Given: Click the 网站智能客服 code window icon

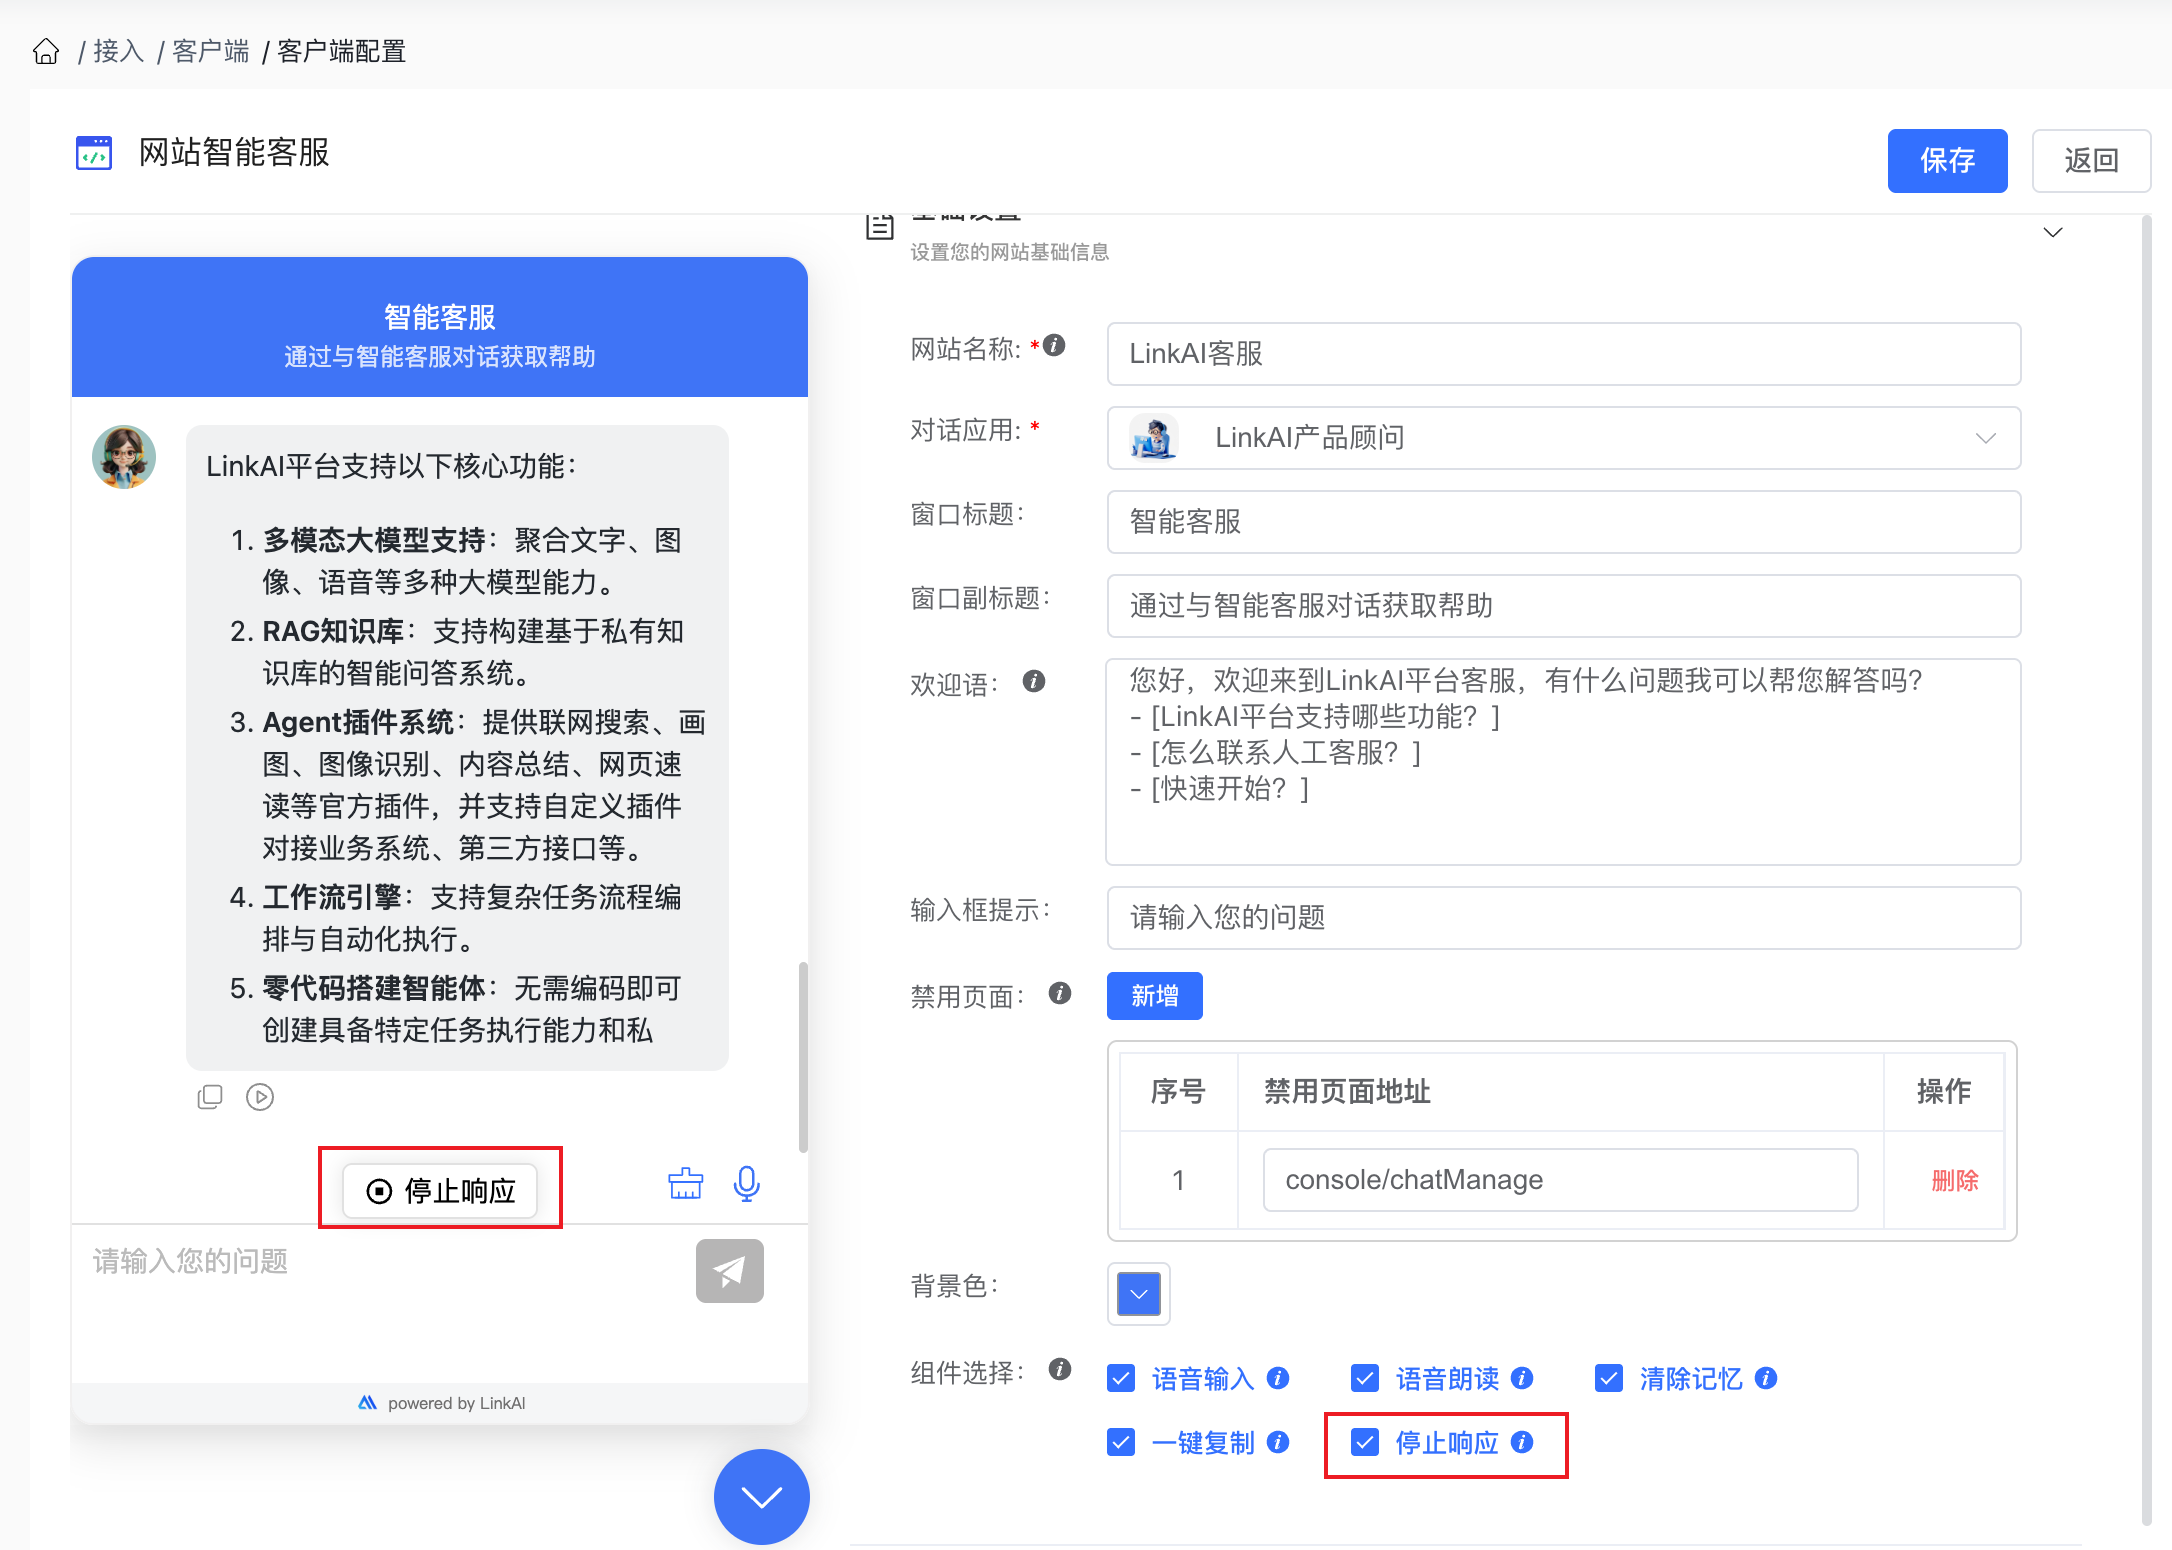Looking at the screenshot, I should [94, 153].
